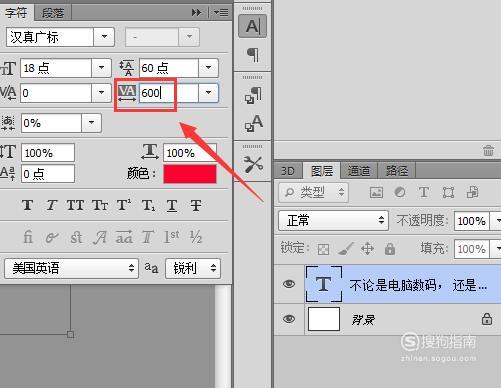Switch to the 段落 tab
Screen dimensions: 501x388
tap(53, 13)
